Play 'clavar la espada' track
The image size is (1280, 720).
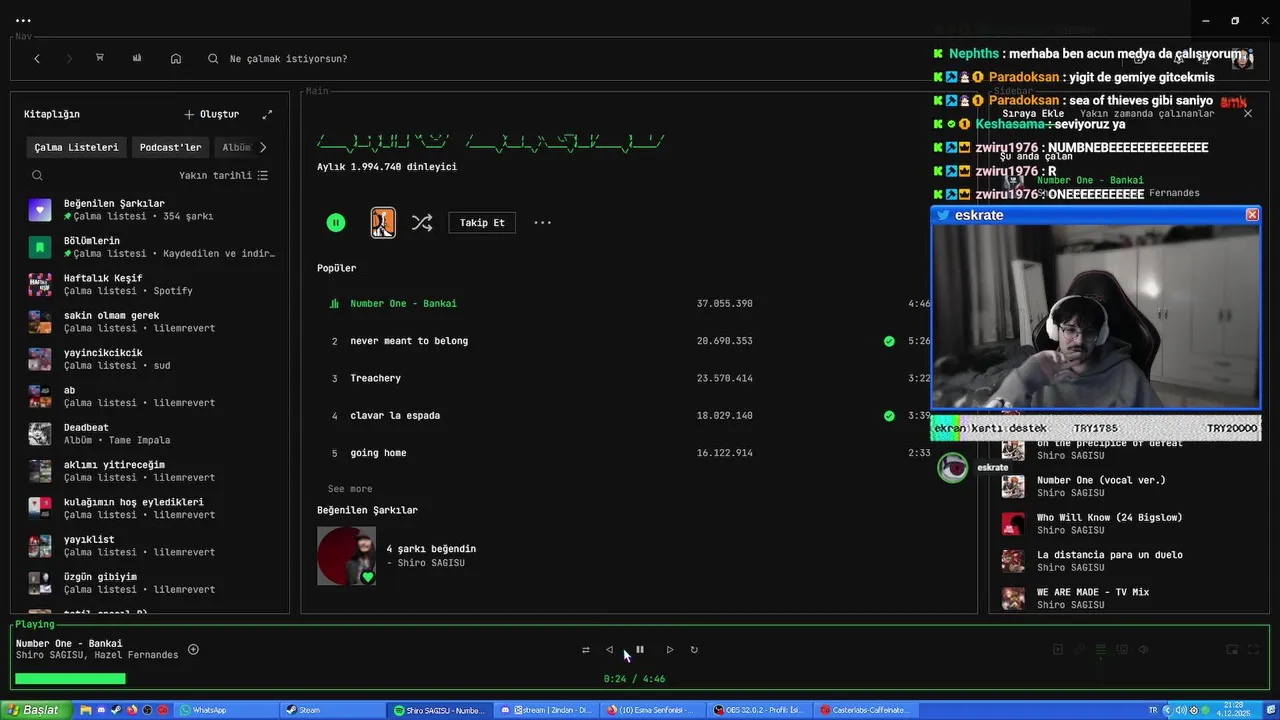(x=395, y=416)
